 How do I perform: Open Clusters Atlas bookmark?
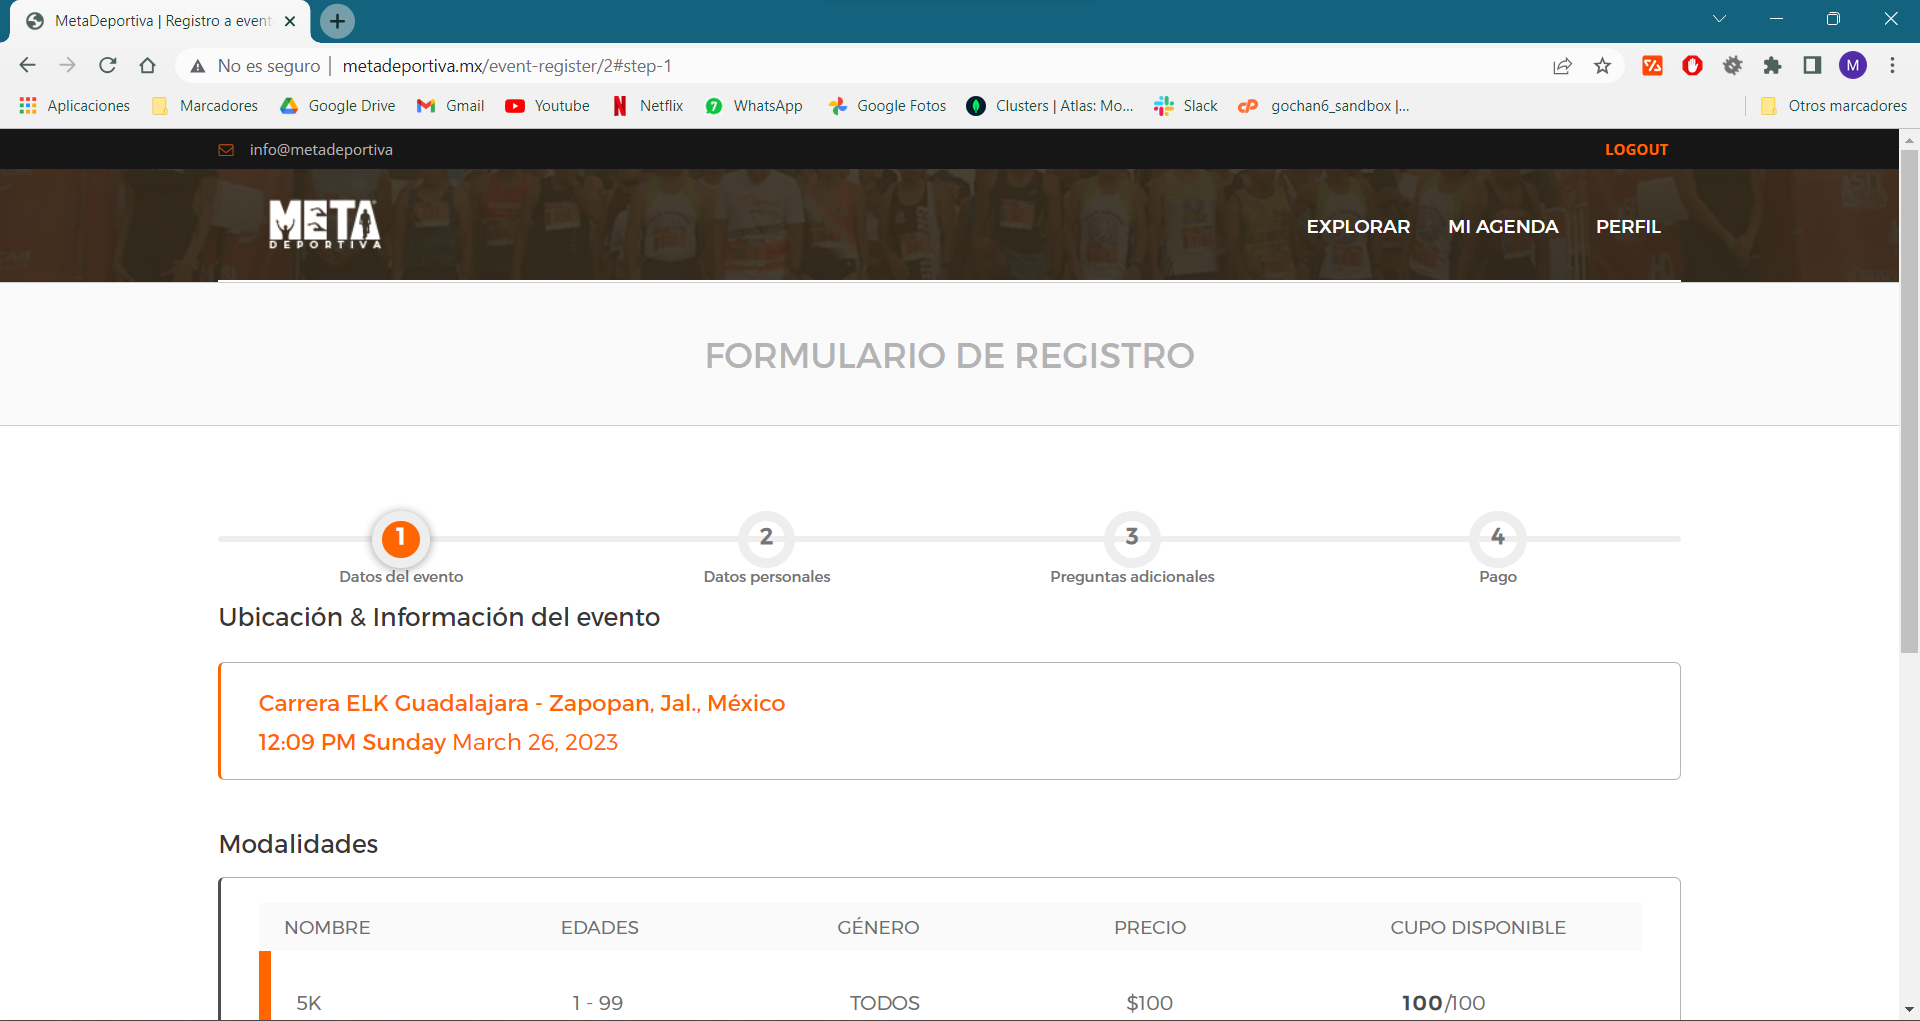pyautogui.click(x=1050, y=106)
